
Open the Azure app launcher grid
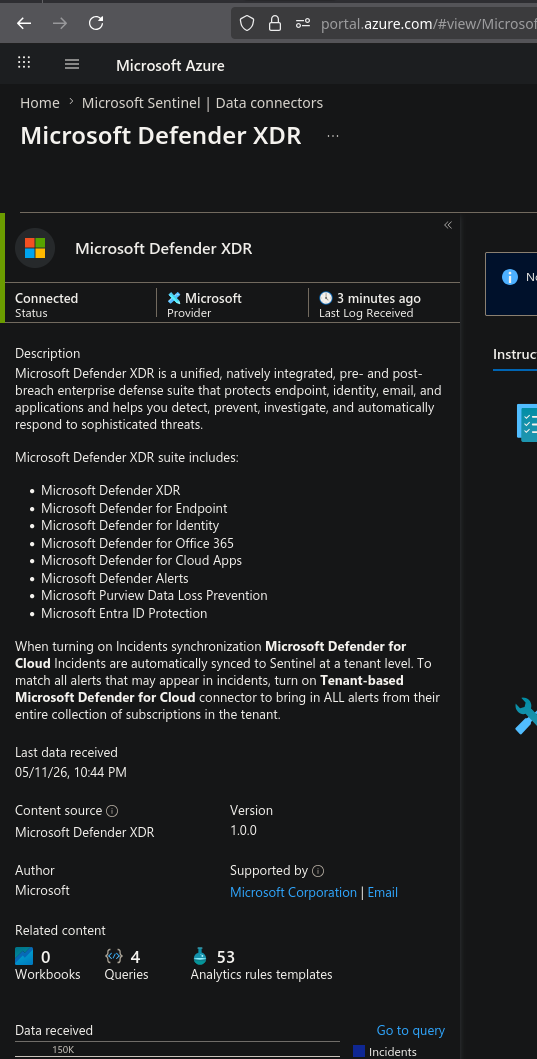24,63
